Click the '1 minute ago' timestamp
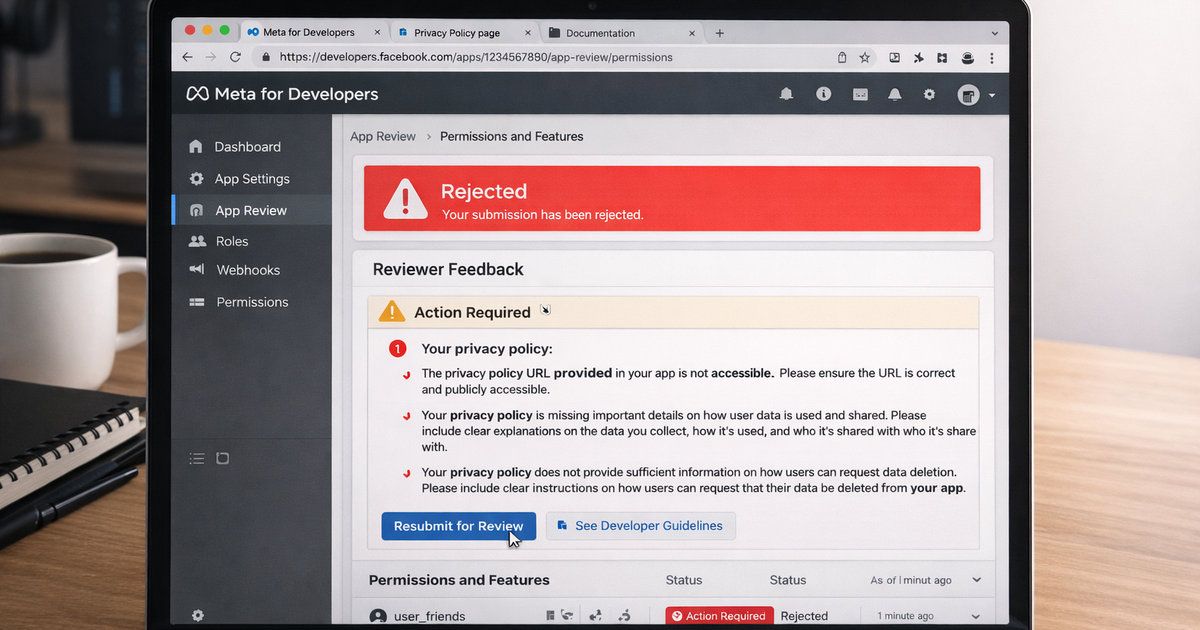Viewport: 1200px width, 630px height. [905, 616]
